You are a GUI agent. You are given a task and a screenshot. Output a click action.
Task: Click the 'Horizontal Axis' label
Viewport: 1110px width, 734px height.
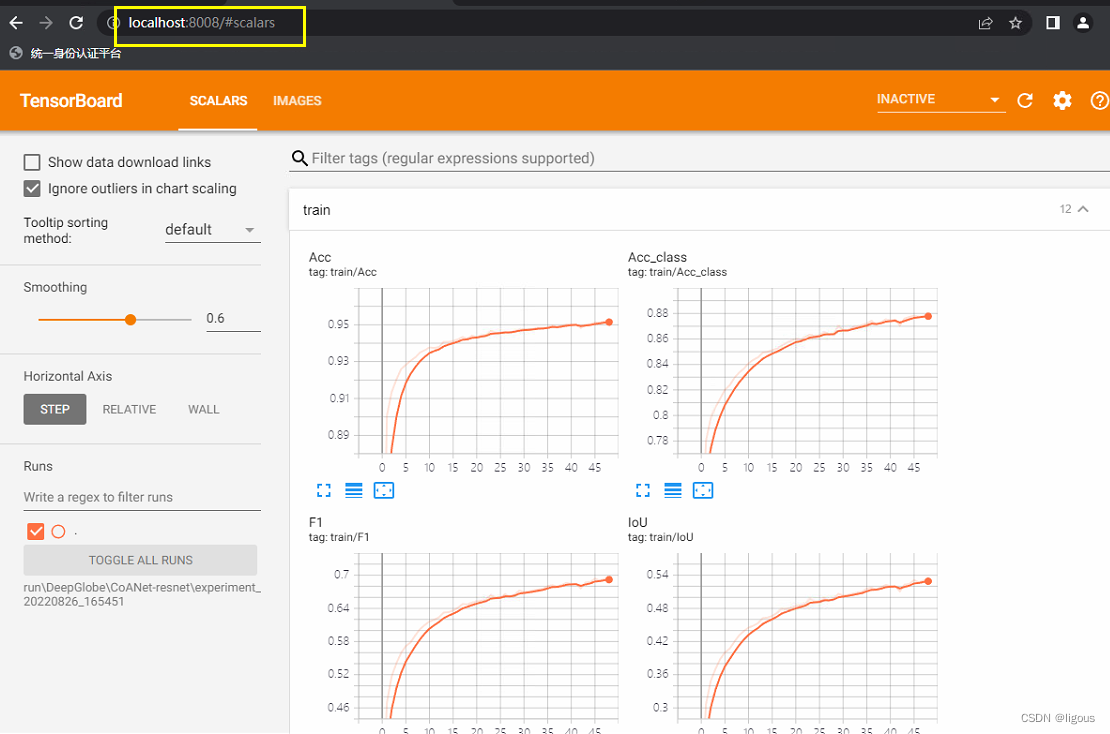[67, 376]
